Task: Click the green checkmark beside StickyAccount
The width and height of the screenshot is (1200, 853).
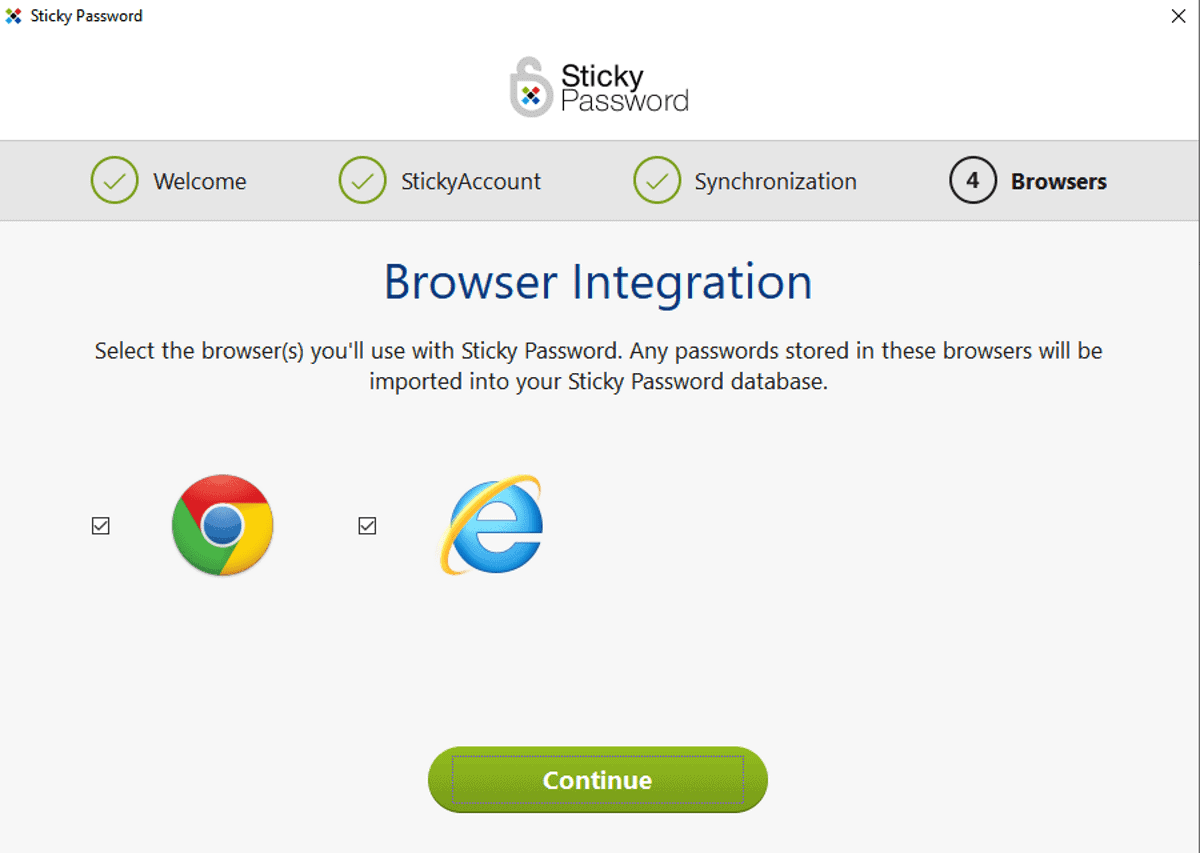Action: pos(362,181)
